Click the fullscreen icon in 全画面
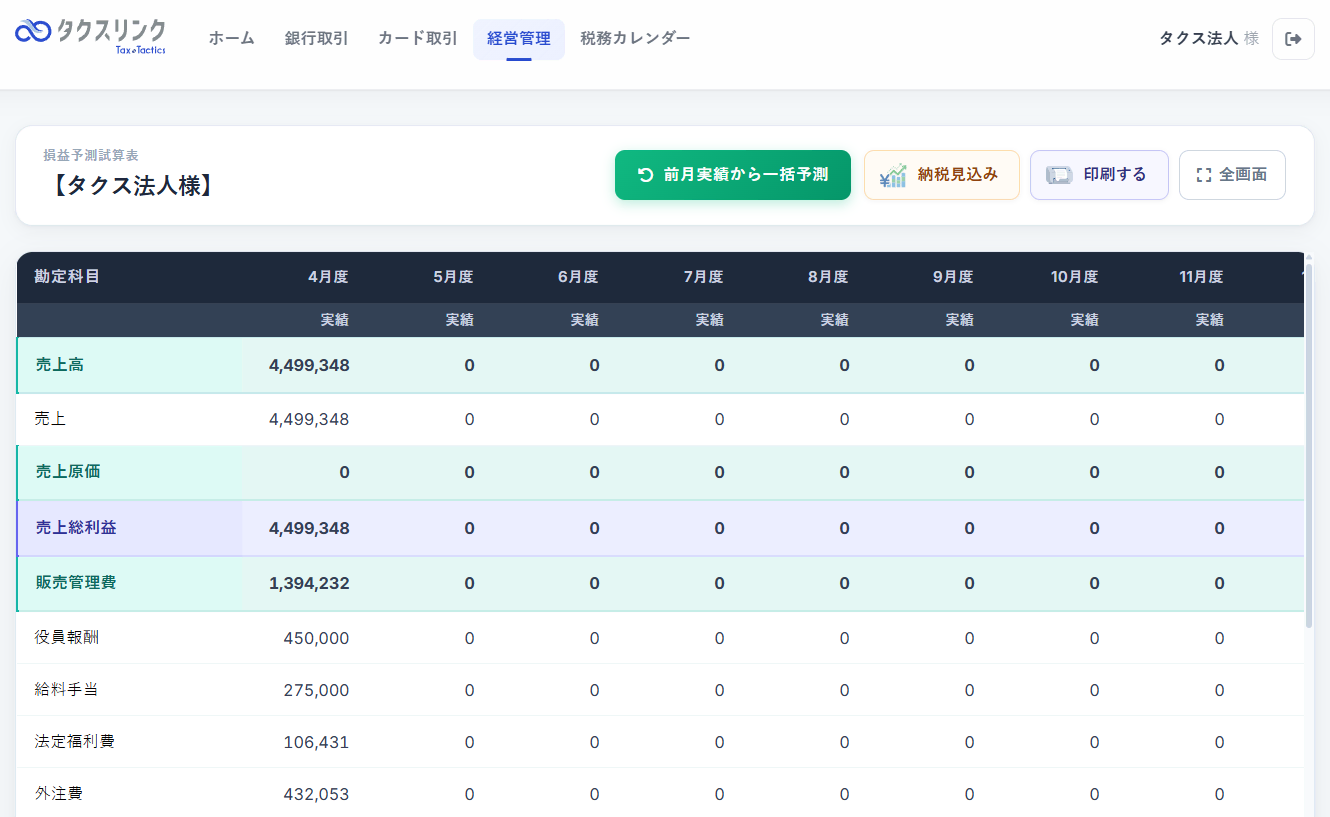 1203,175
